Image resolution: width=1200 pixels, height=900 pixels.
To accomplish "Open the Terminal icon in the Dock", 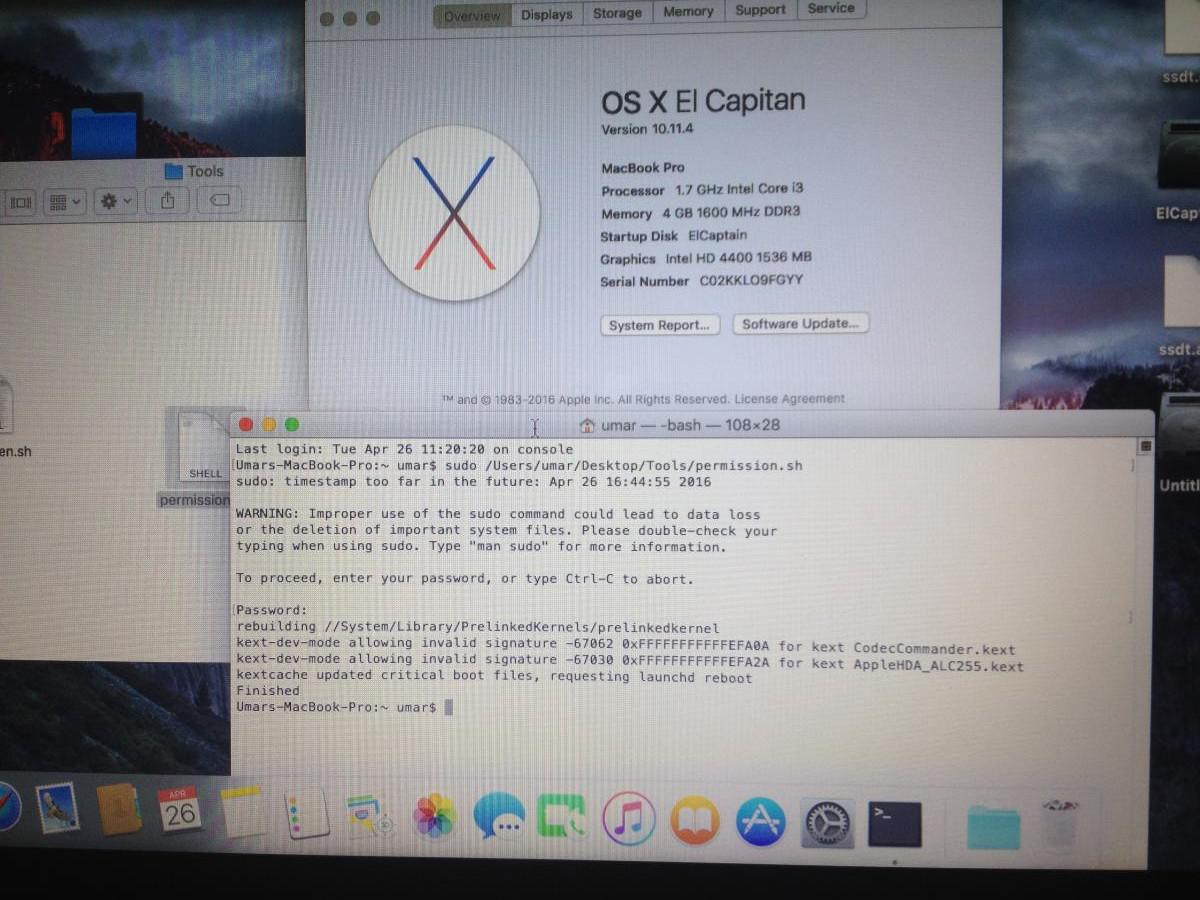I will point(894,822).
